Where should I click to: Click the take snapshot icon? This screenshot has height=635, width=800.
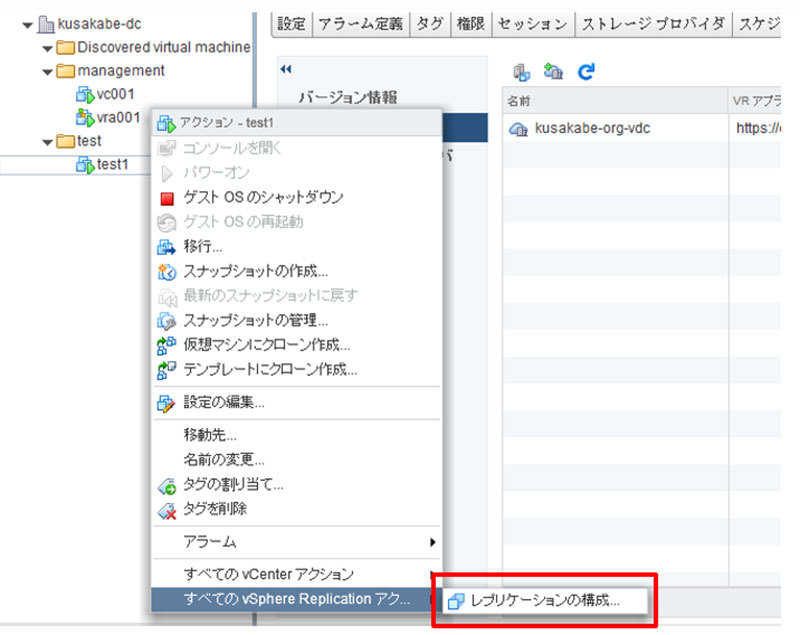pyautogui.click(x=166, y=272)
